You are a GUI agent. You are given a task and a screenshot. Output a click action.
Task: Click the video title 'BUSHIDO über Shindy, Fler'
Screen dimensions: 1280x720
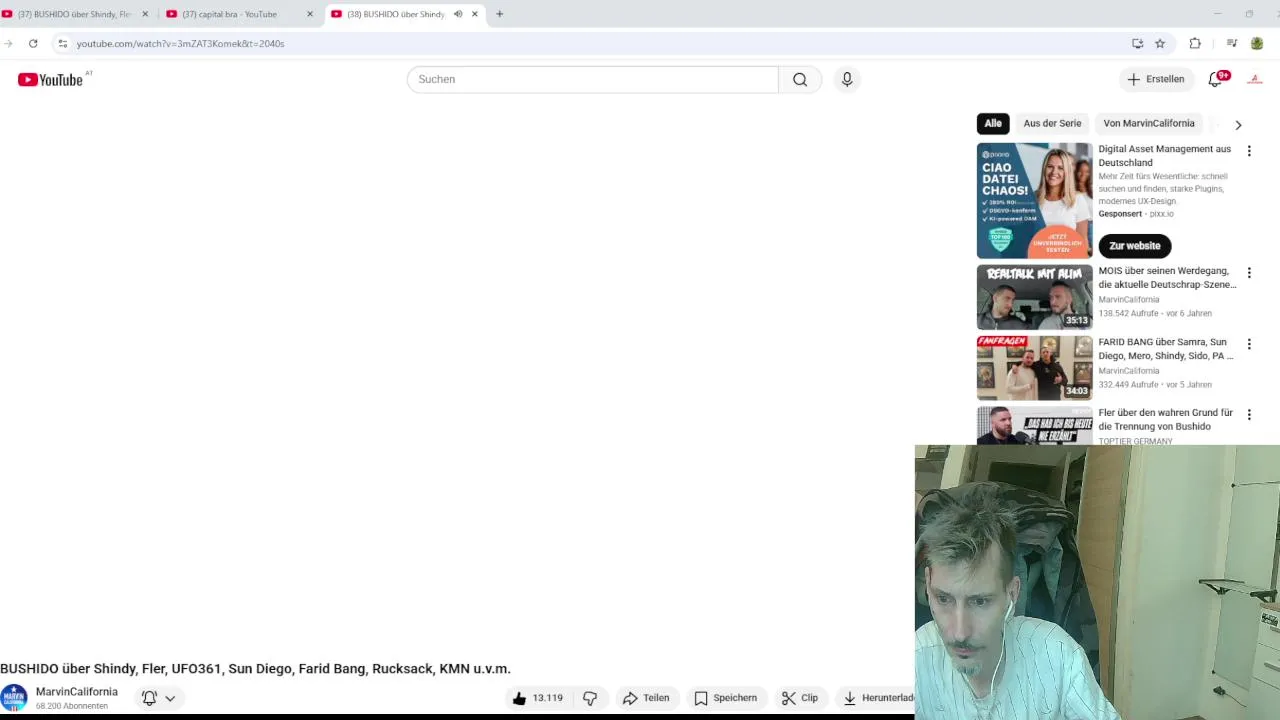tap(255, 668)
